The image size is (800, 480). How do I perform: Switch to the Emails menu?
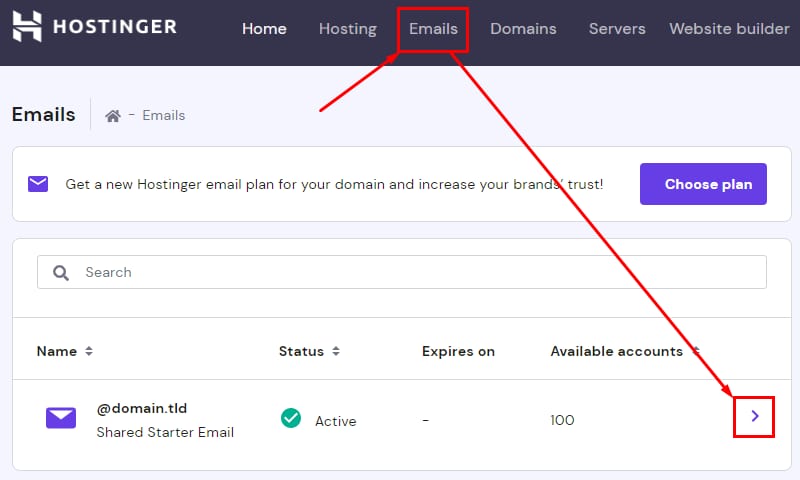(x=433, y=29)
